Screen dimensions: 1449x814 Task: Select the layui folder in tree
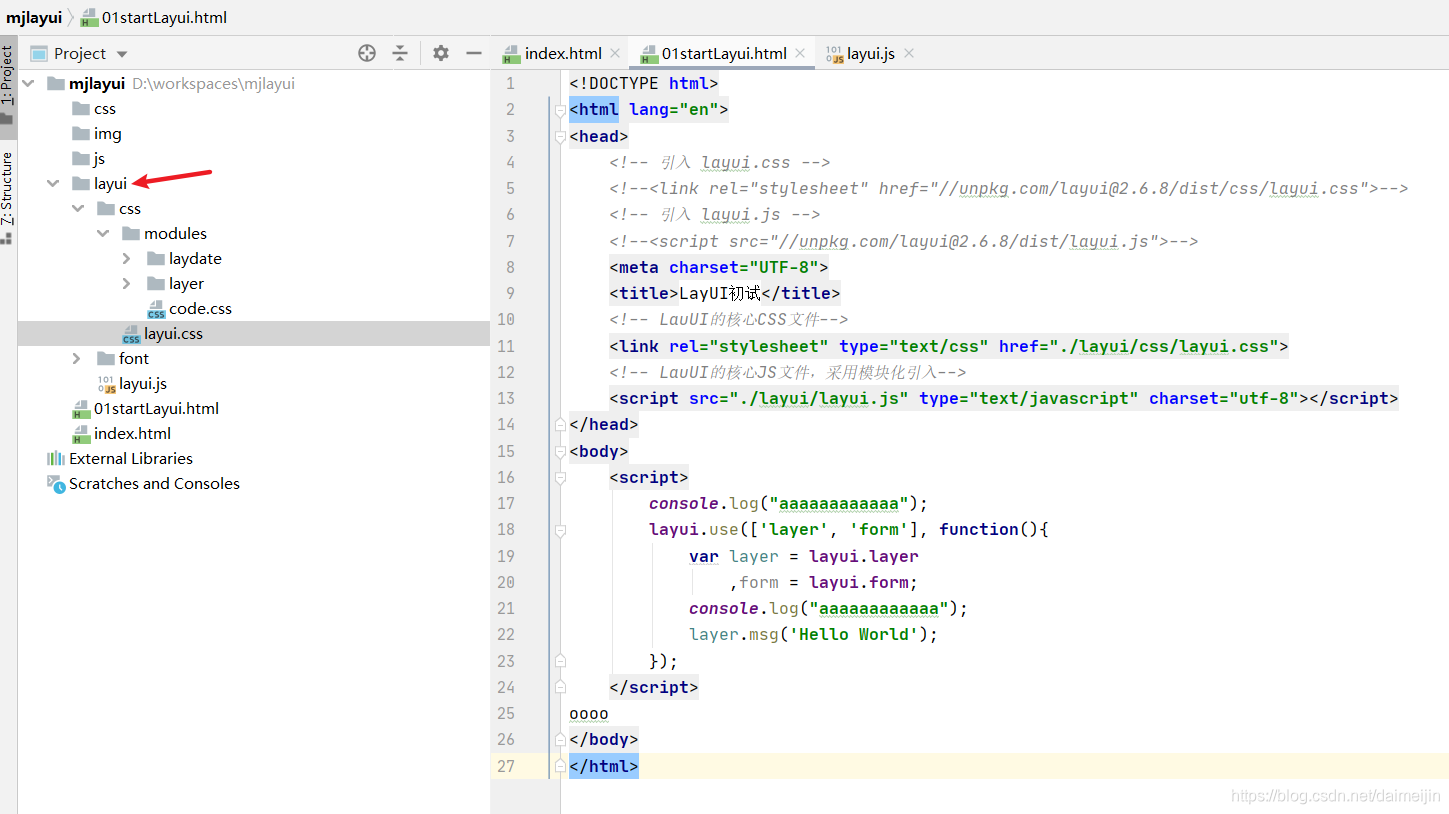[110, 184]
